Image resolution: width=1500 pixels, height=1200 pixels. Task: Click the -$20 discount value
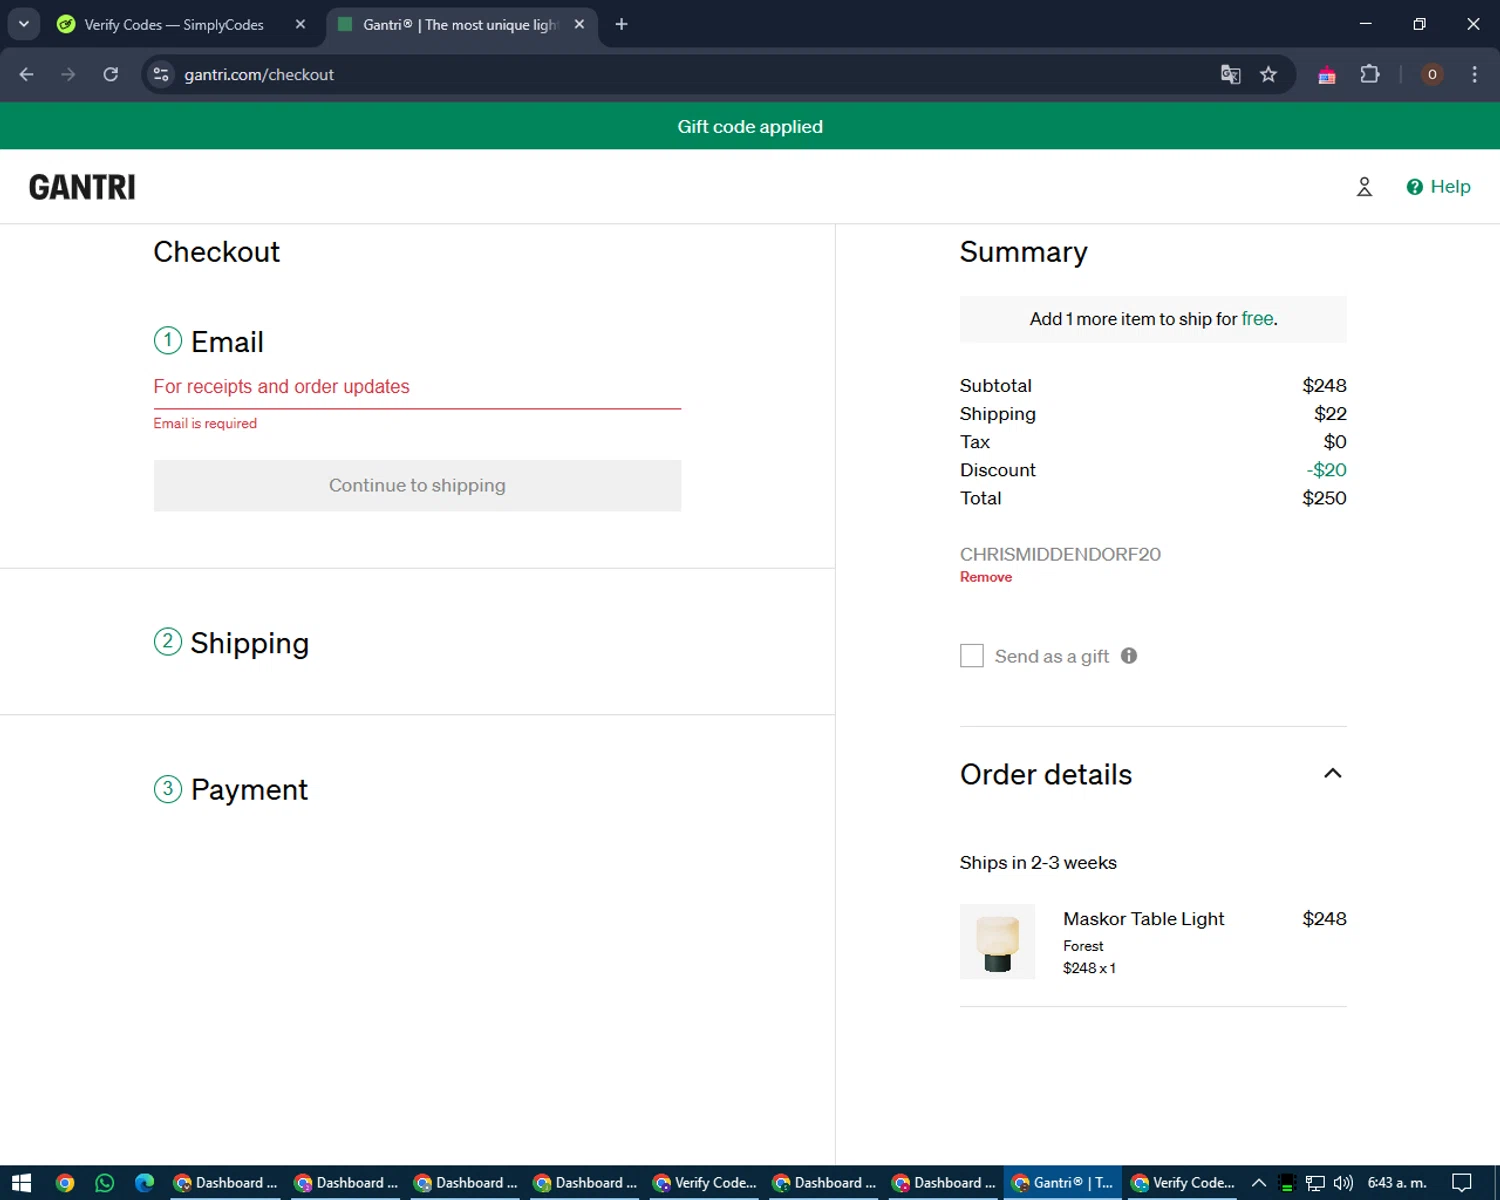(x=1326, y=470)
